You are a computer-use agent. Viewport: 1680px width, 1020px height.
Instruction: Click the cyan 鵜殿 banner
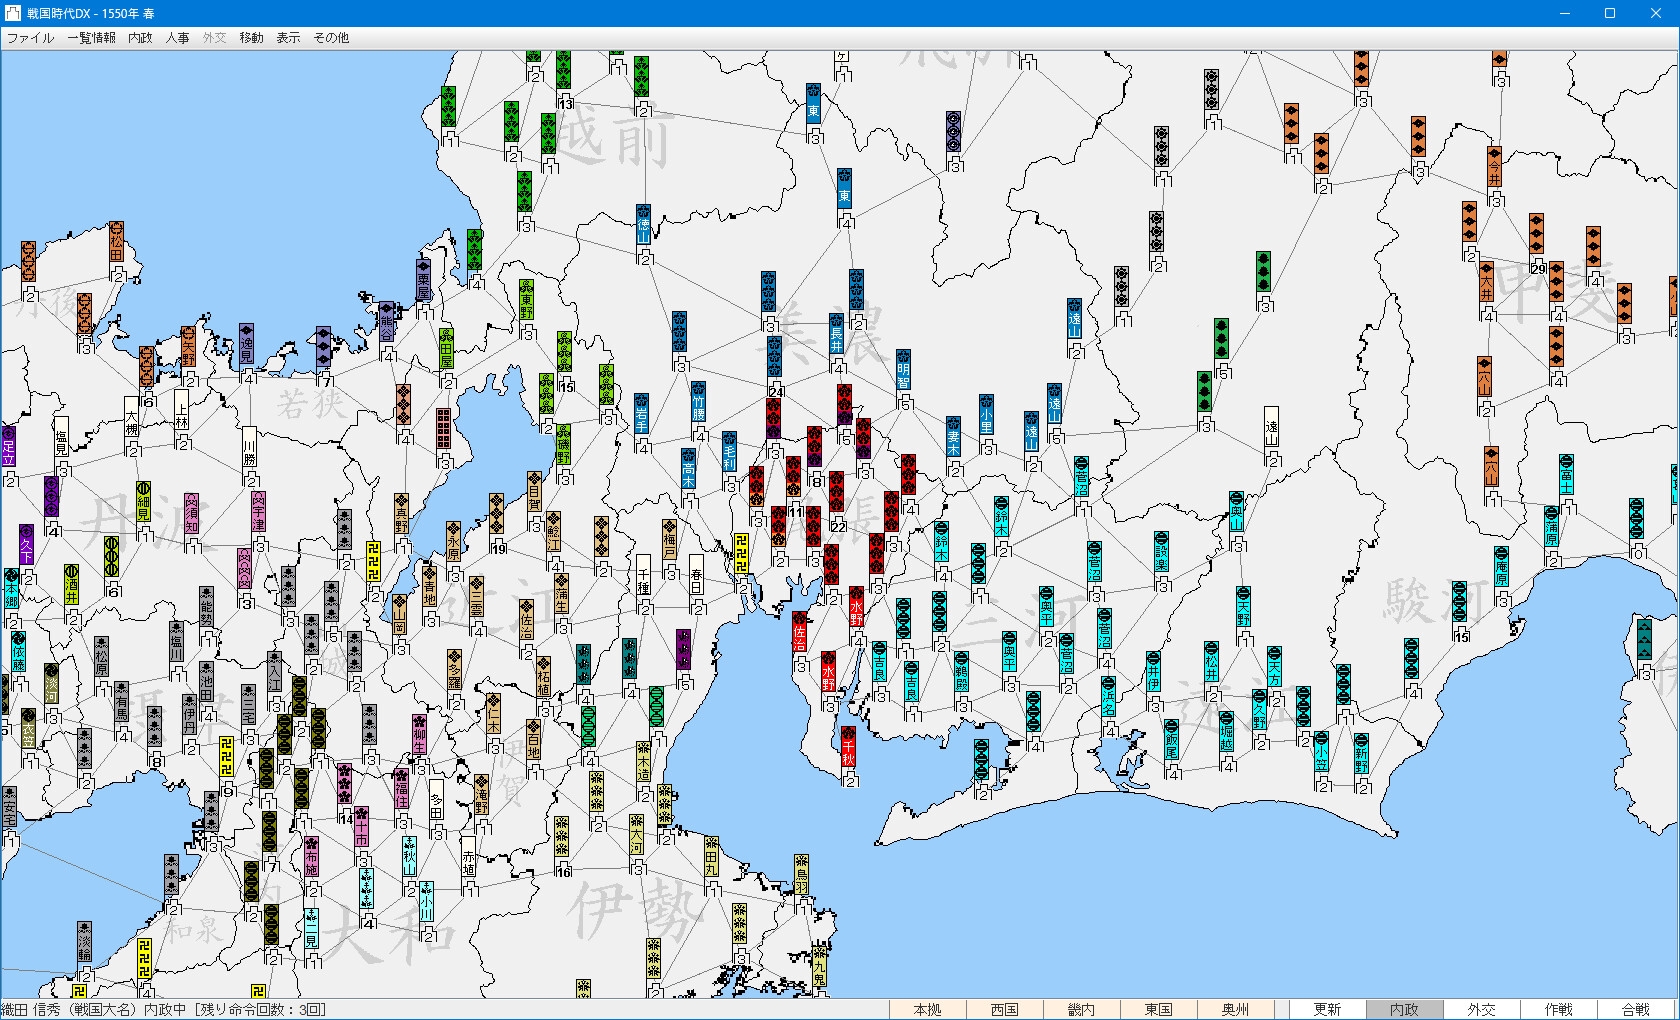coord(961,672)
